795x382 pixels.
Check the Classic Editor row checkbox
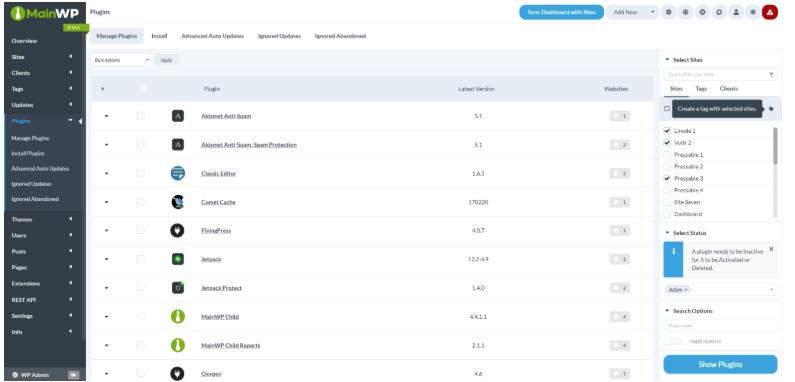tap(140, 173)
